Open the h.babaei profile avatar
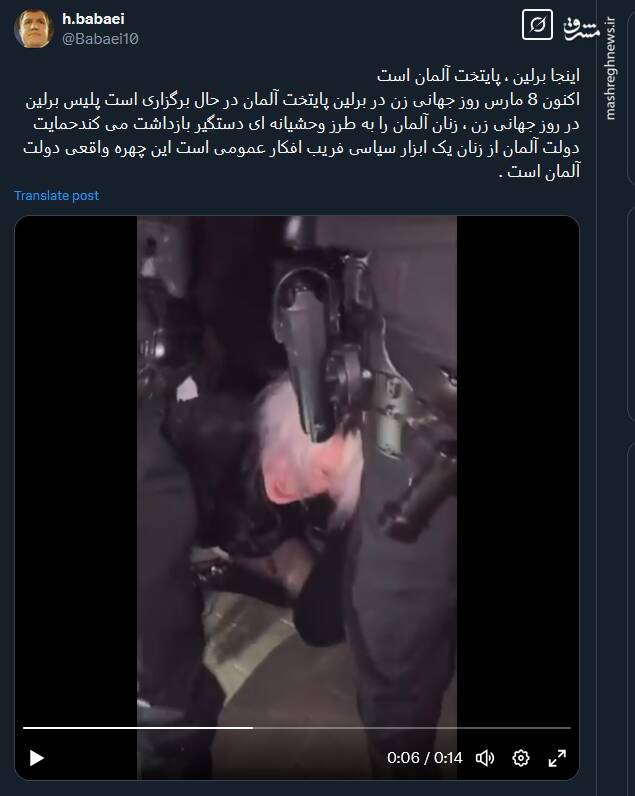The height and width of the screenshot is (796, 635). point(34,29)
